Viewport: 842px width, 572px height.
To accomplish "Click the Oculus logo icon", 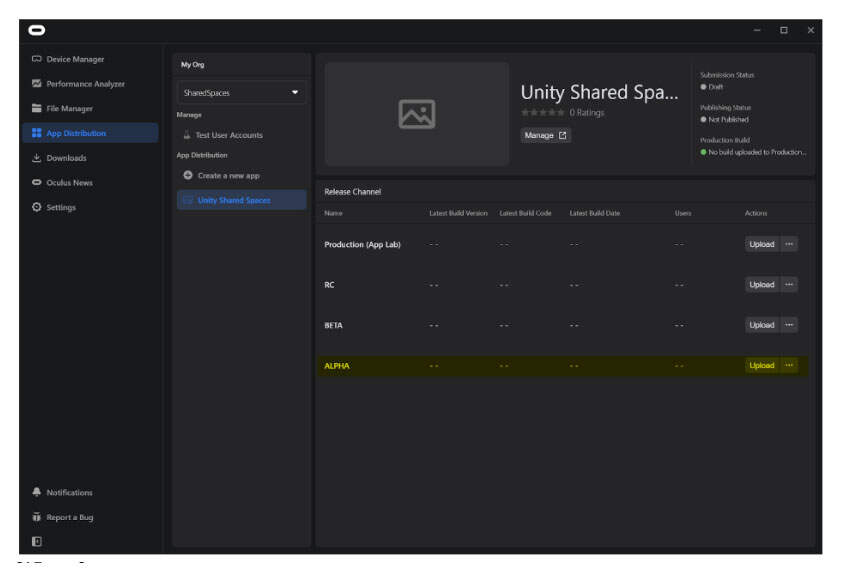I will click(38, 29).
